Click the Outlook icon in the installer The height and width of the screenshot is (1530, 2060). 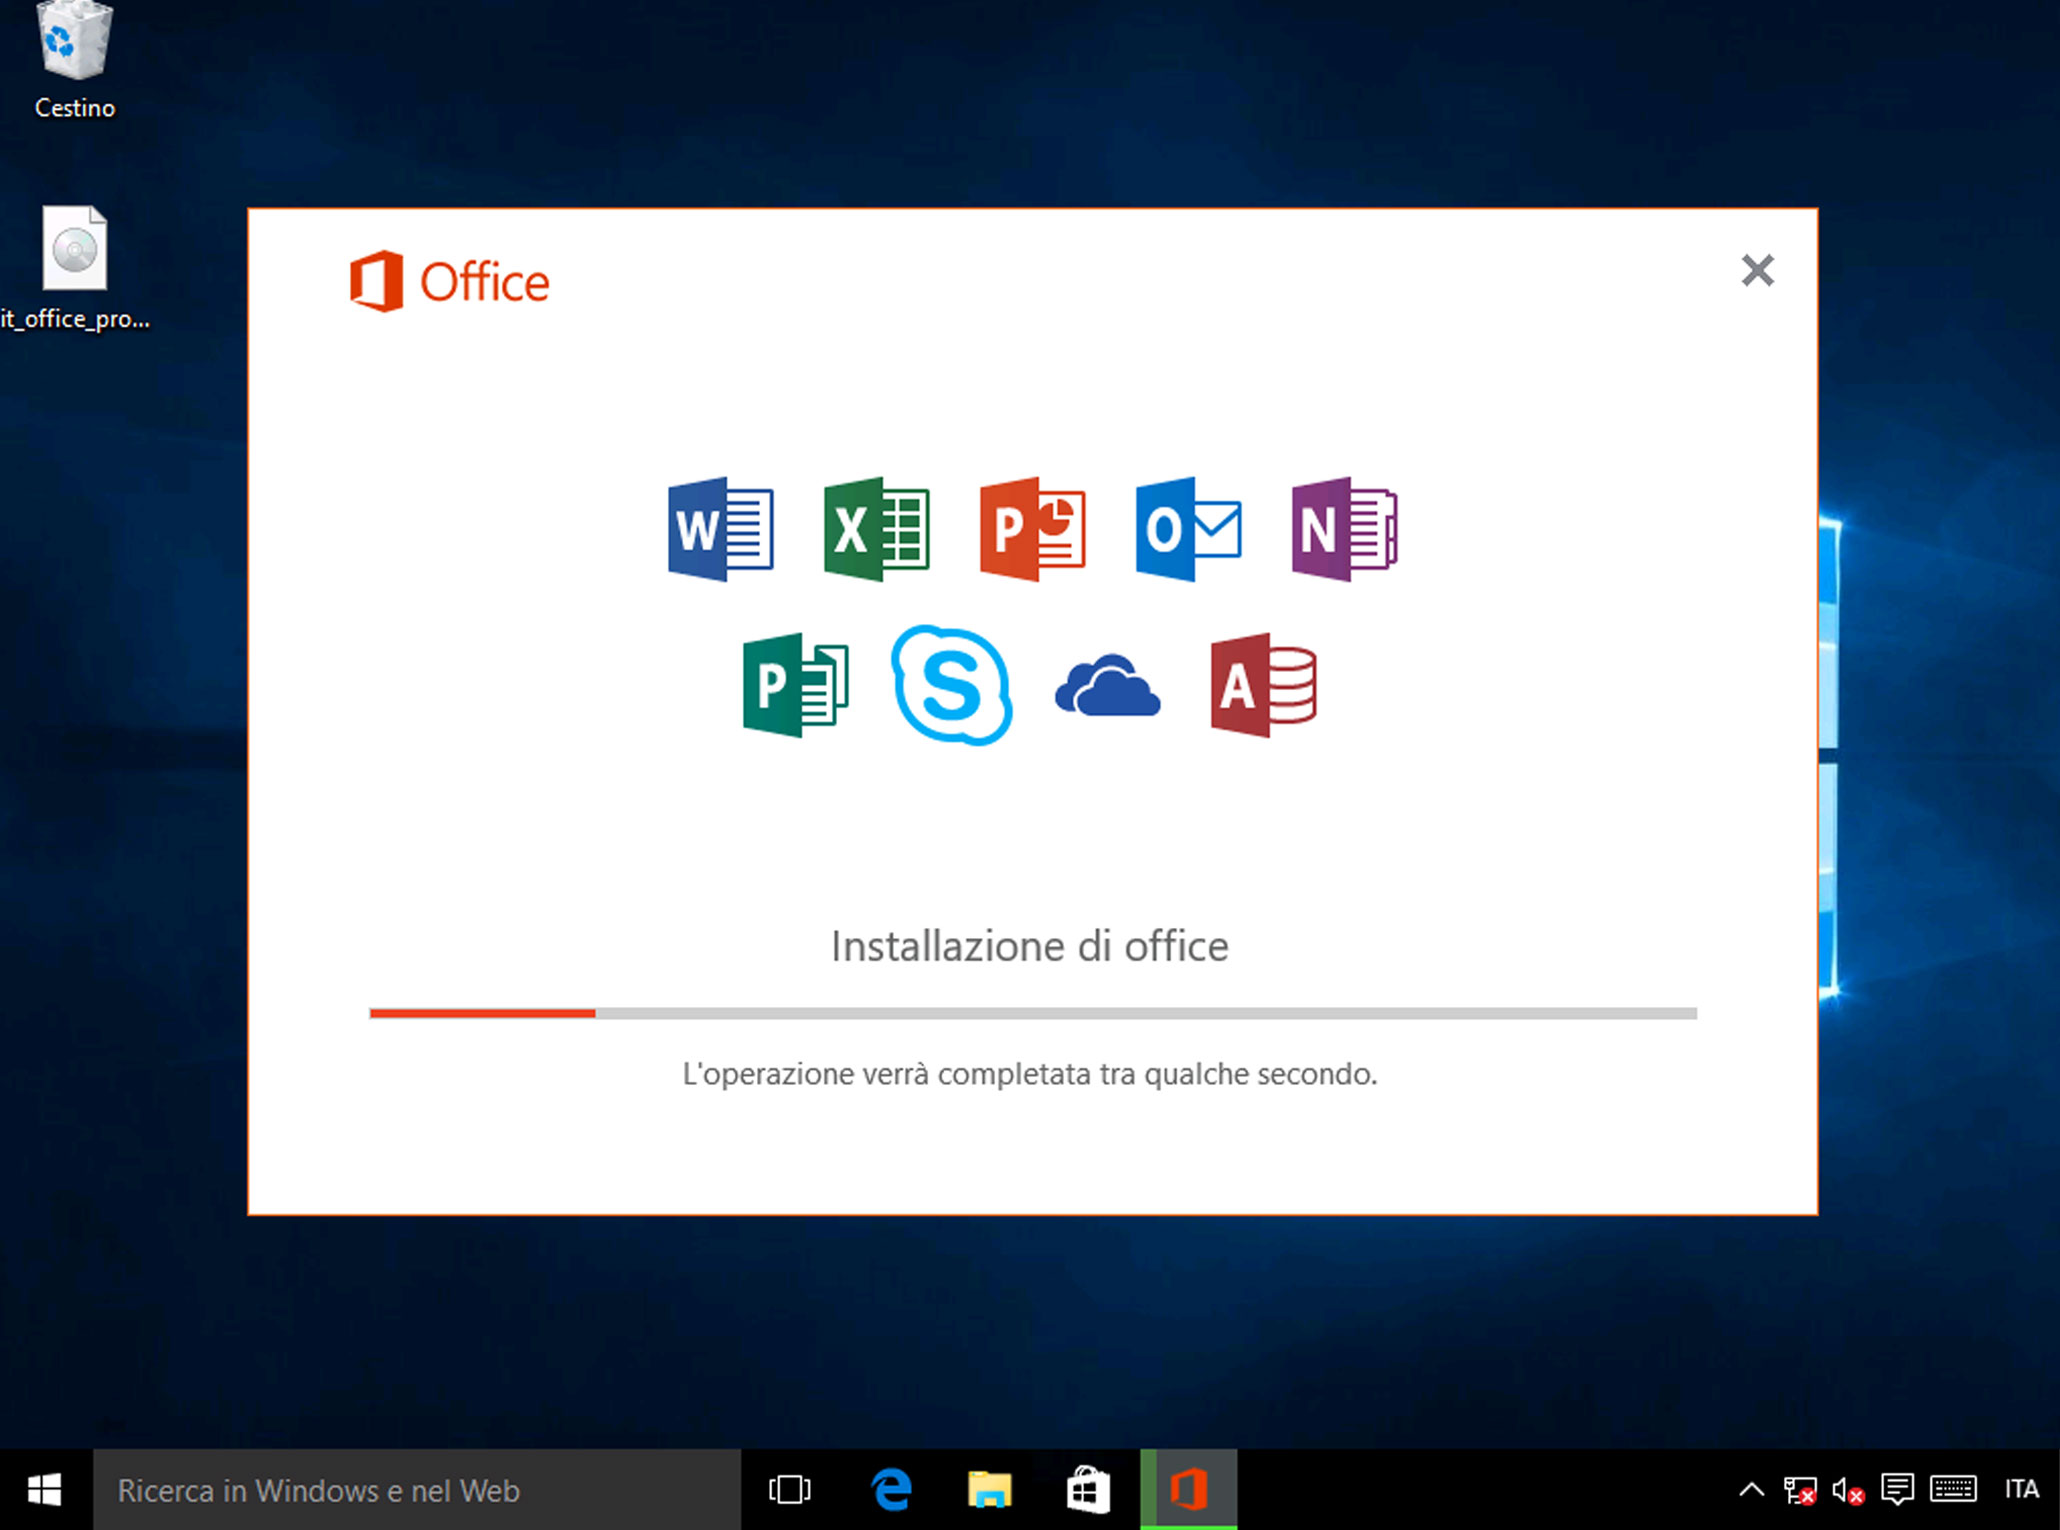point(1188,529)
